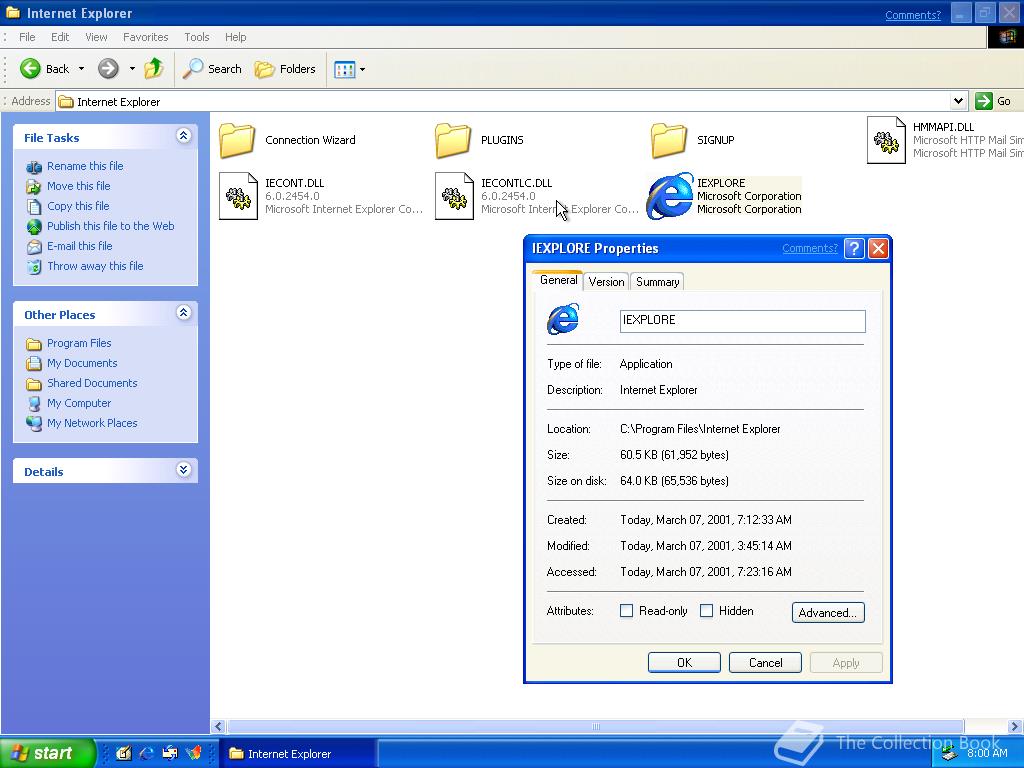Click scrollbar right arrow
The height and width of the screenshot is (768, 1024).
point(1015,726)
